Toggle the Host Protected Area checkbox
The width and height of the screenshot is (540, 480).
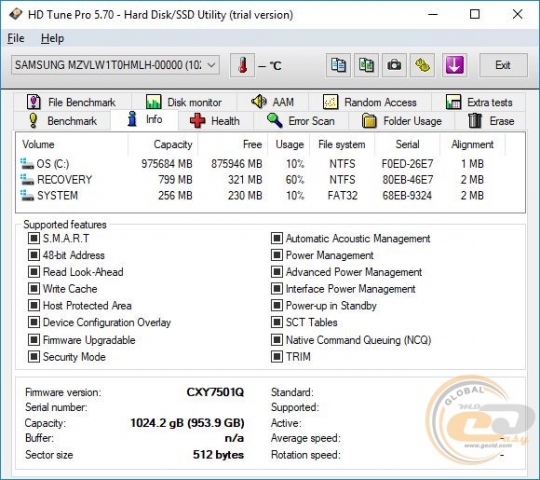(x=34, y=305)
